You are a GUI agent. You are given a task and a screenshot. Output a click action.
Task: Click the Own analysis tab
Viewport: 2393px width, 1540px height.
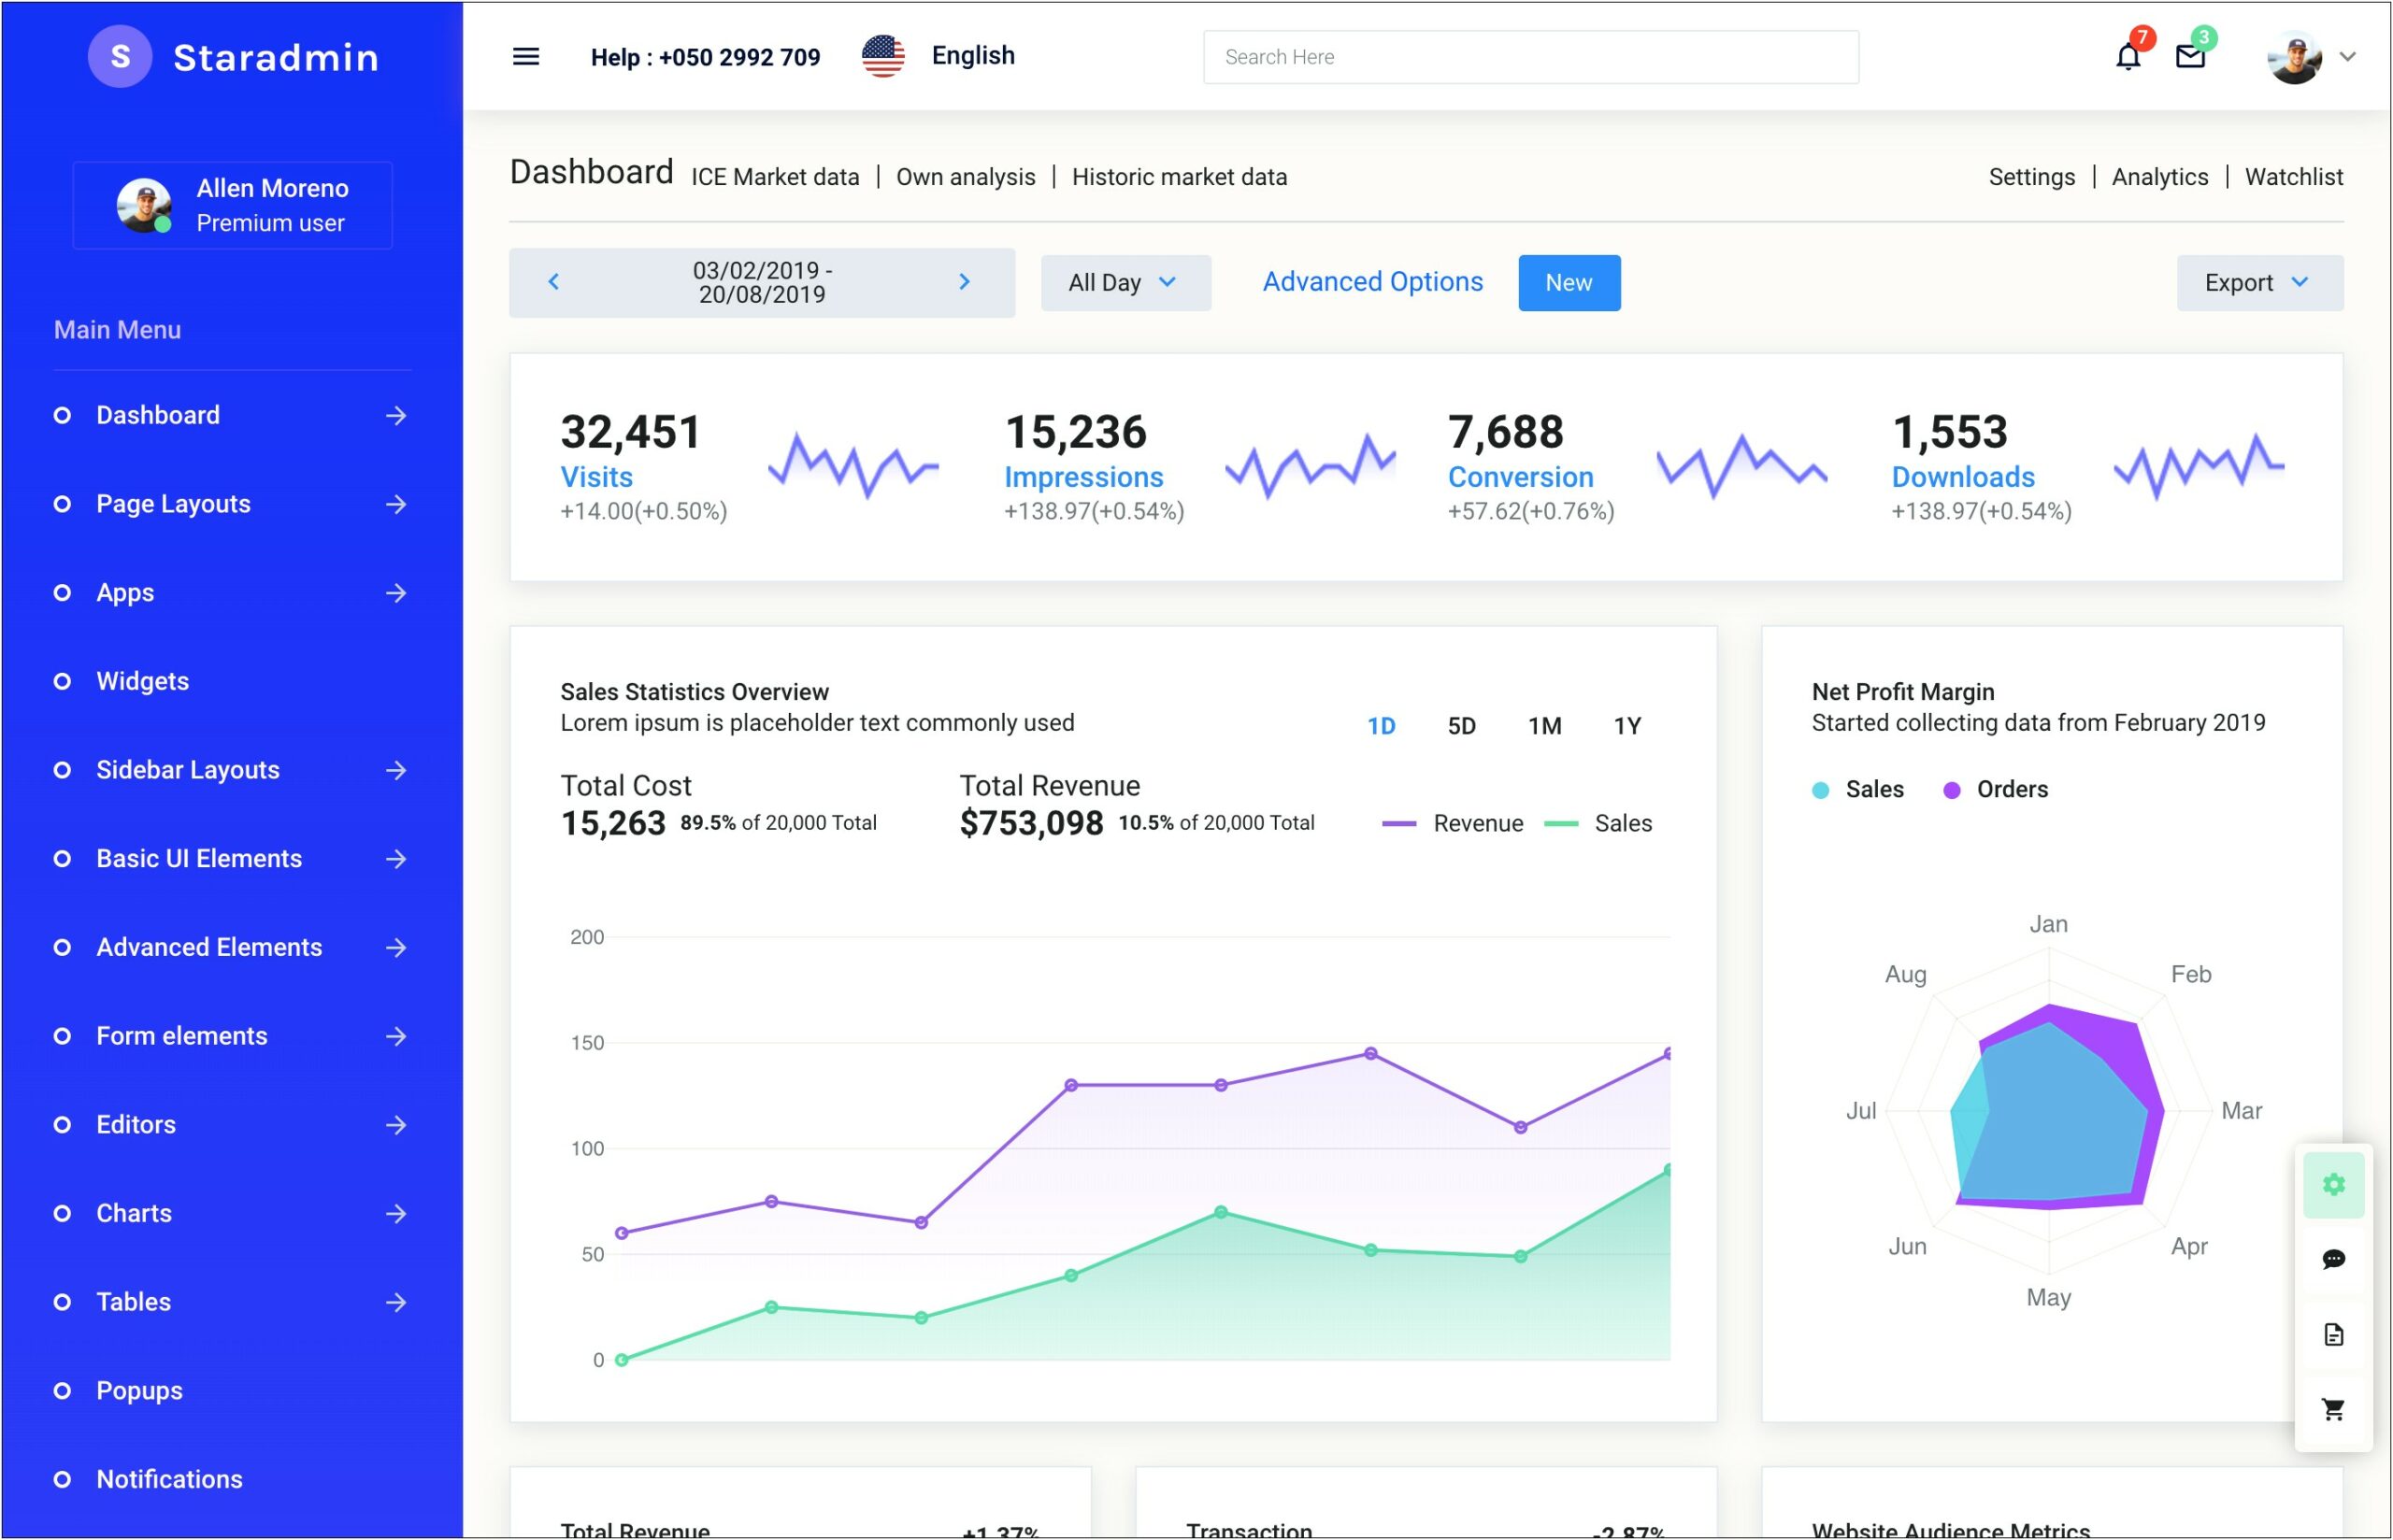tap(967, 177)
